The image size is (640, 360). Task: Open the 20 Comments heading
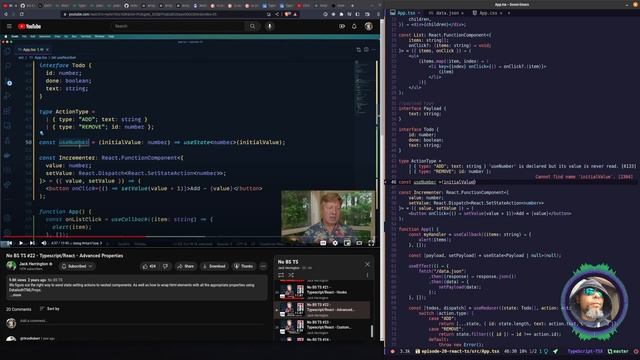tap(18, 309)
